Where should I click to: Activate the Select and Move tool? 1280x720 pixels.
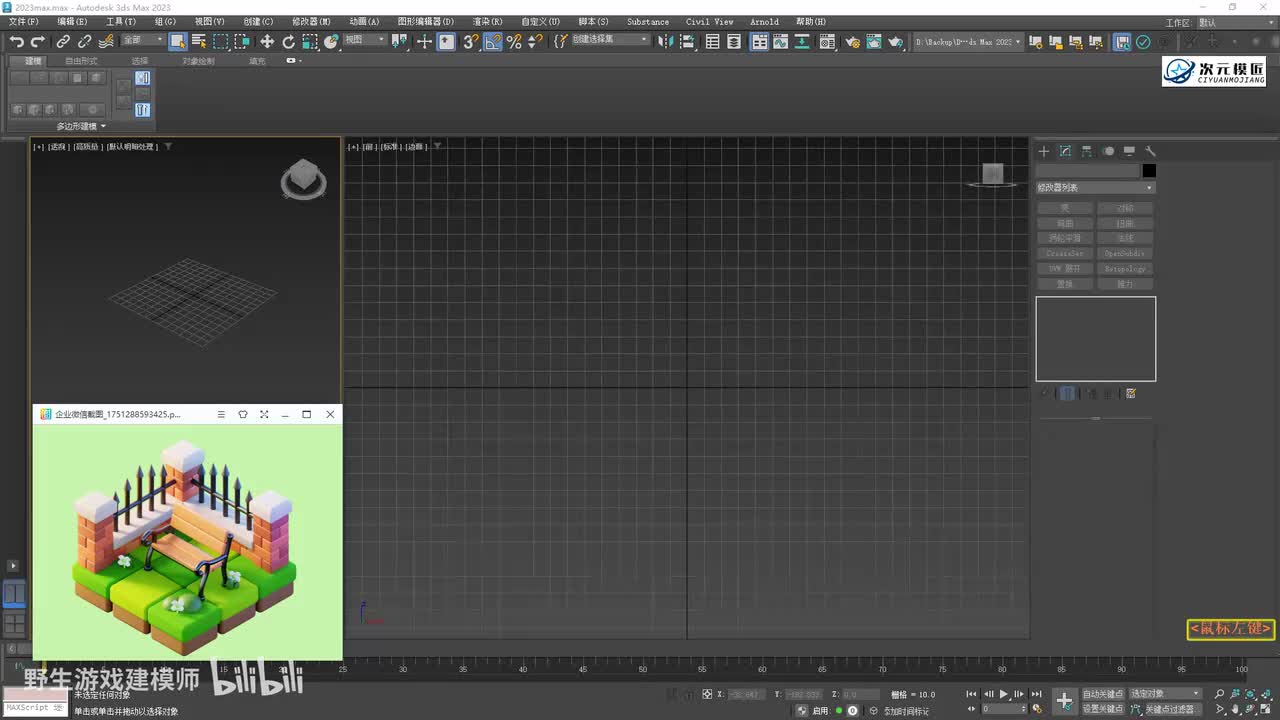pos(267,41)
